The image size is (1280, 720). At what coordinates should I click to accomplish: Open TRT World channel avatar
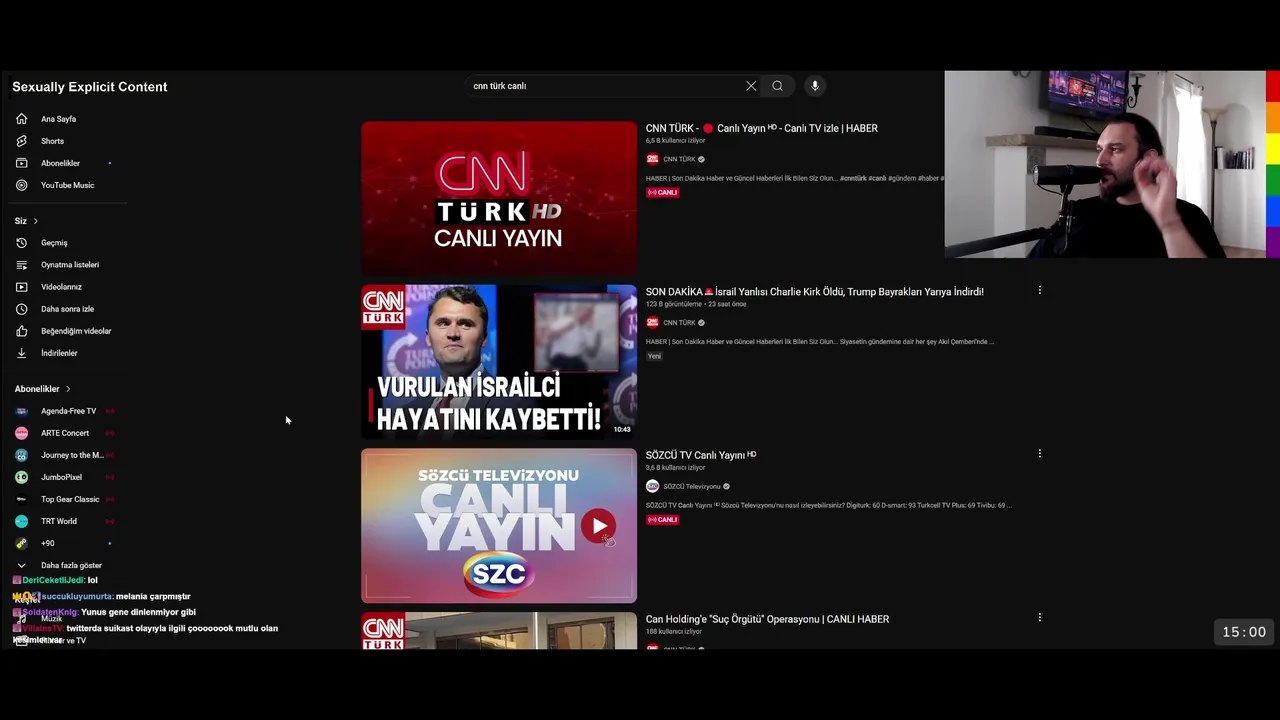click(x=21, y=521)
